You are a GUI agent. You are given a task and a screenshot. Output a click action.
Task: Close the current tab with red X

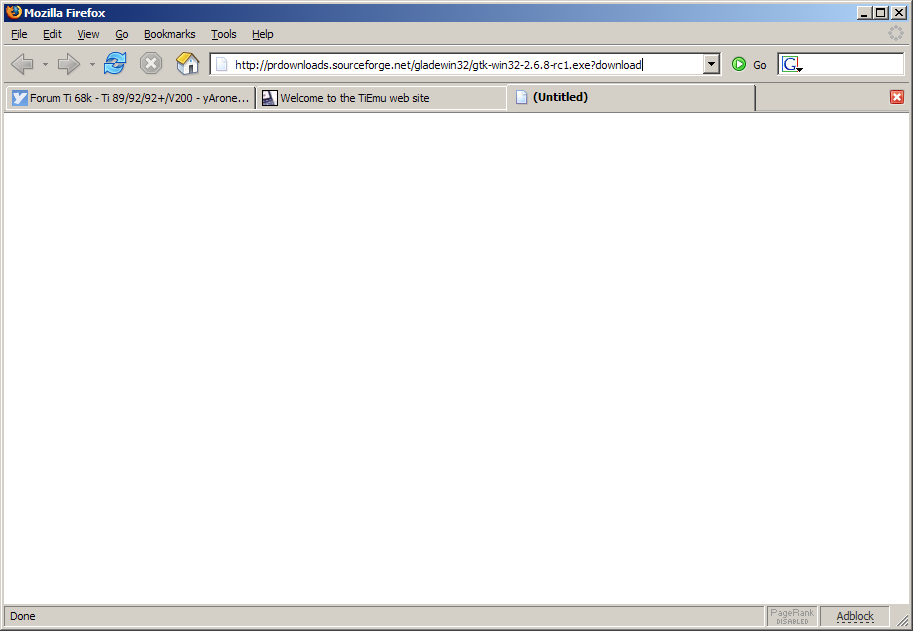pos(897,97)
